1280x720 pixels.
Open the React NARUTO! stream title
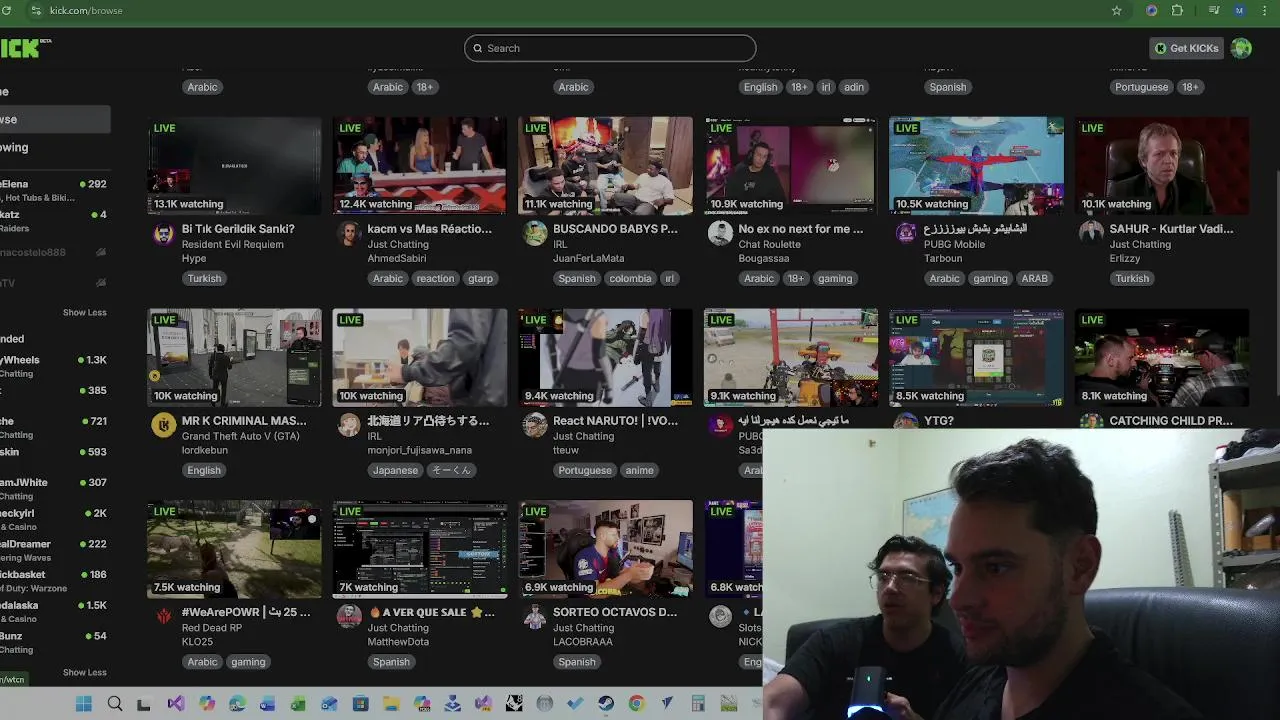615,421
